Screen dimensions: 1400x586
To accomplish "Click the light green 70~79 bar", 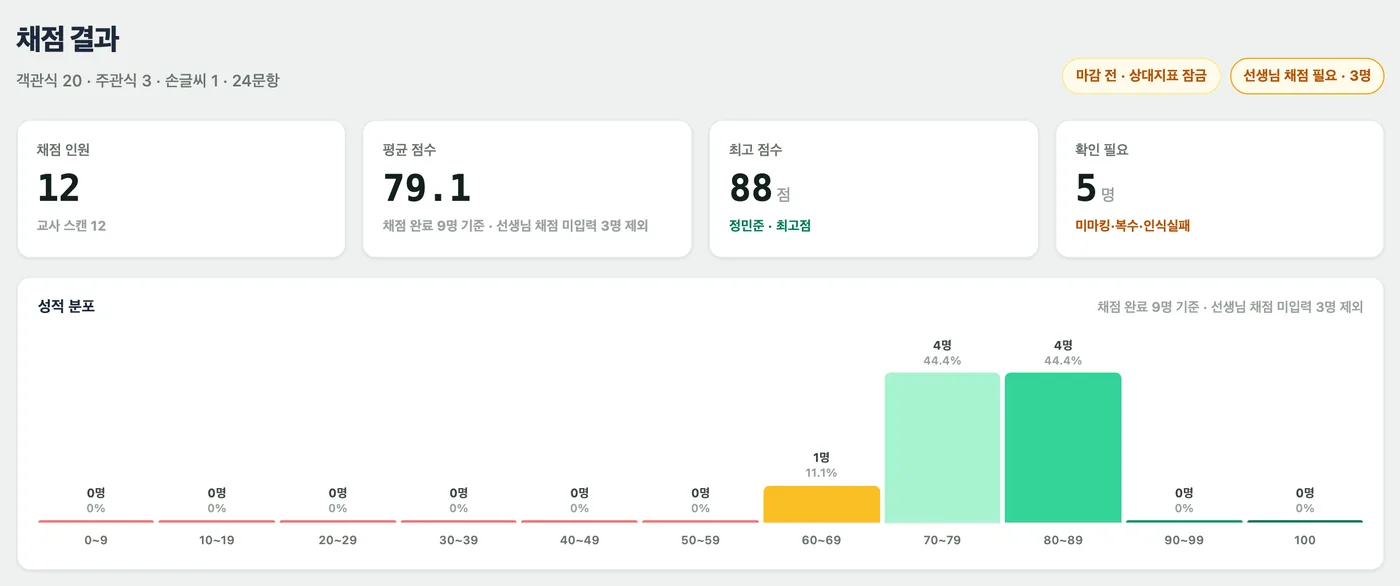I will [942, 448].
